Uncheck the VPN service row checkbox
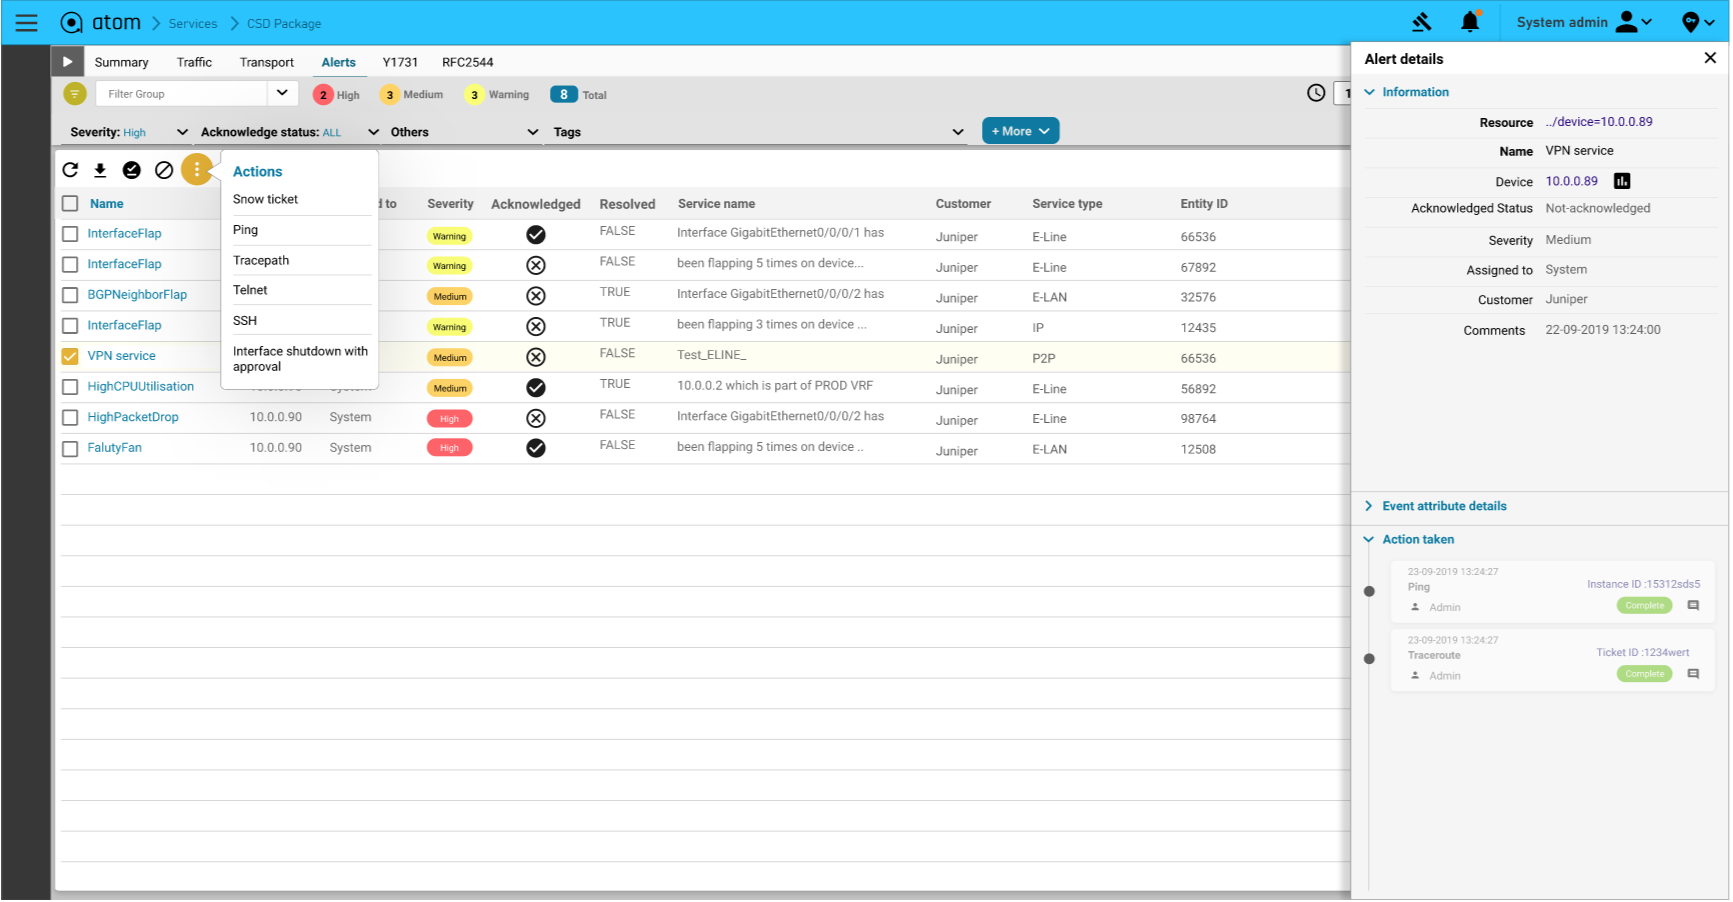The width and height of the screenshot is (1733, 902). point(70,356)
